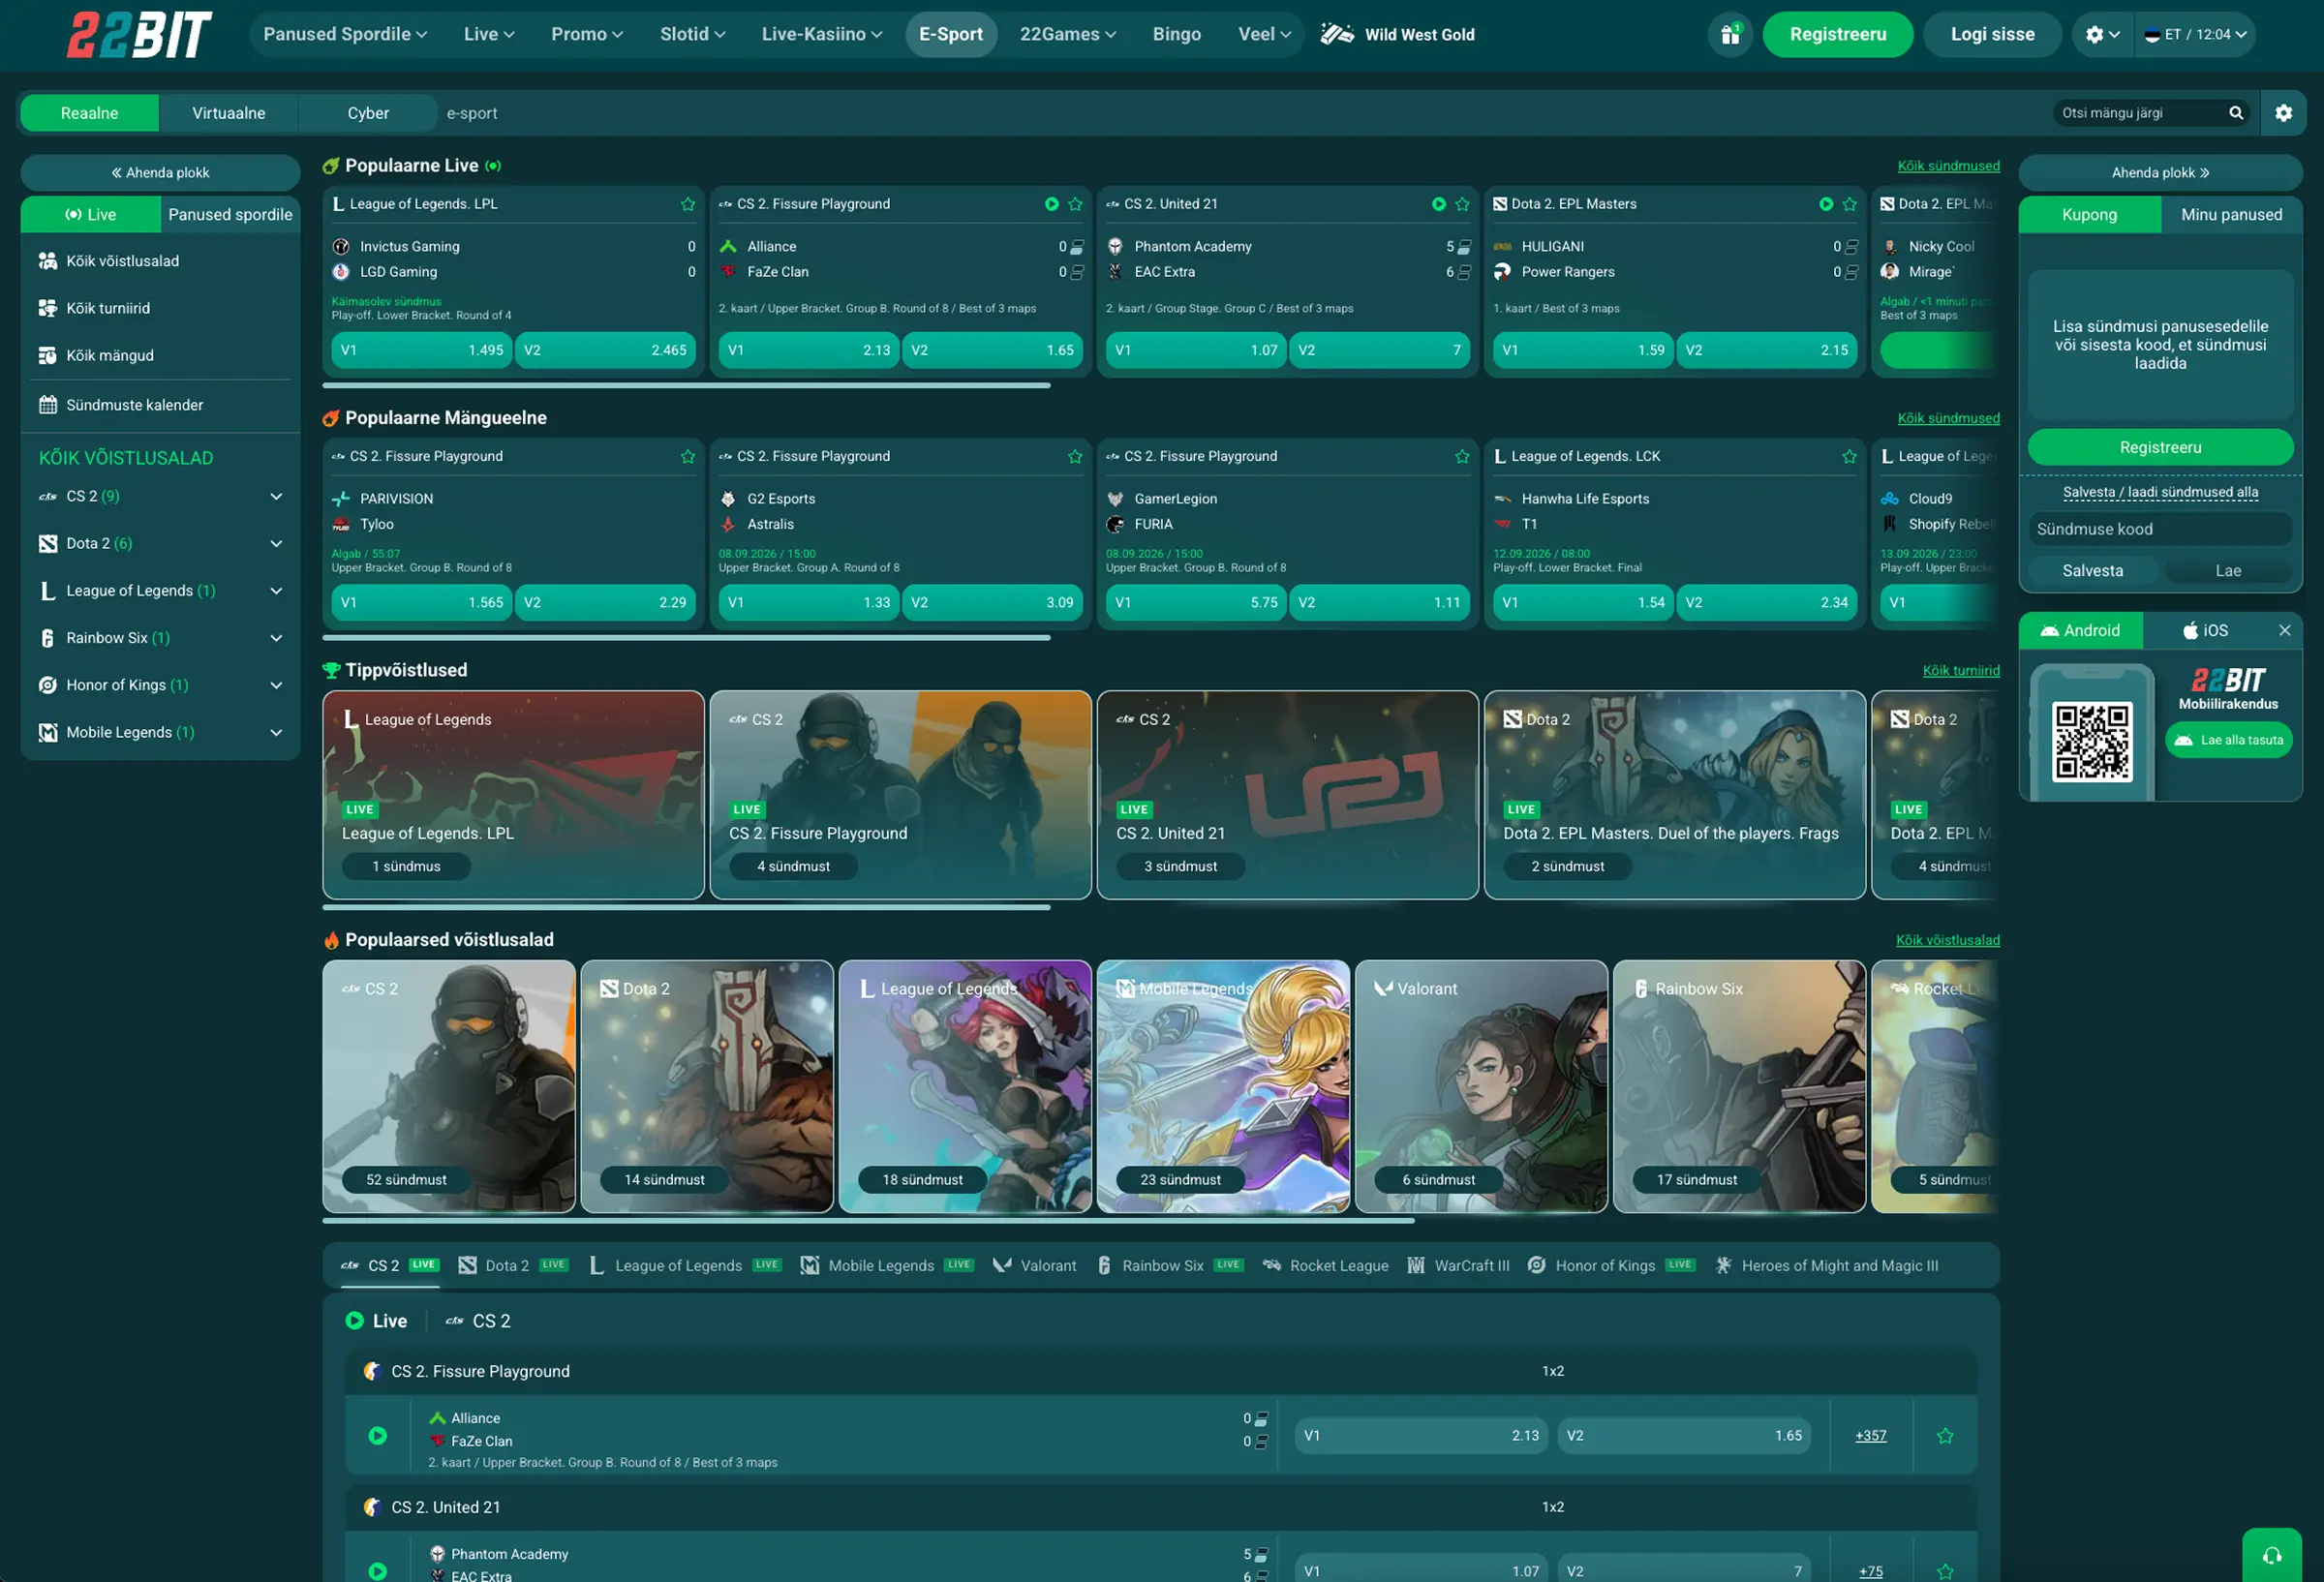
Task: Click the green Registreeru header button
Action: tap(1838, 35)
